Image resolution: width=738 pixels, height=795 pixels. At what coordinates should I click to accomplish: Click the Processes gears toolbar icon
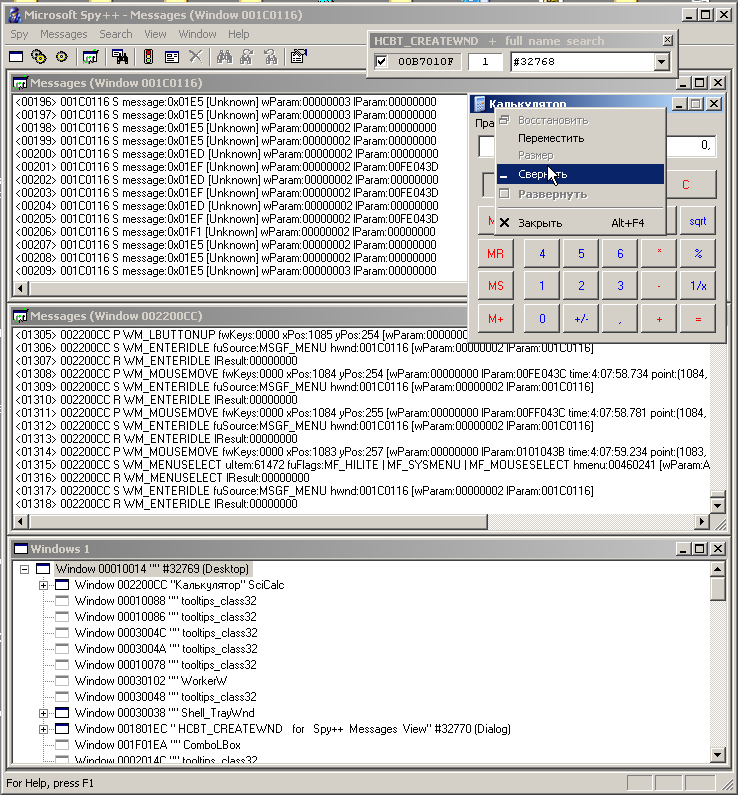[39, 57]
